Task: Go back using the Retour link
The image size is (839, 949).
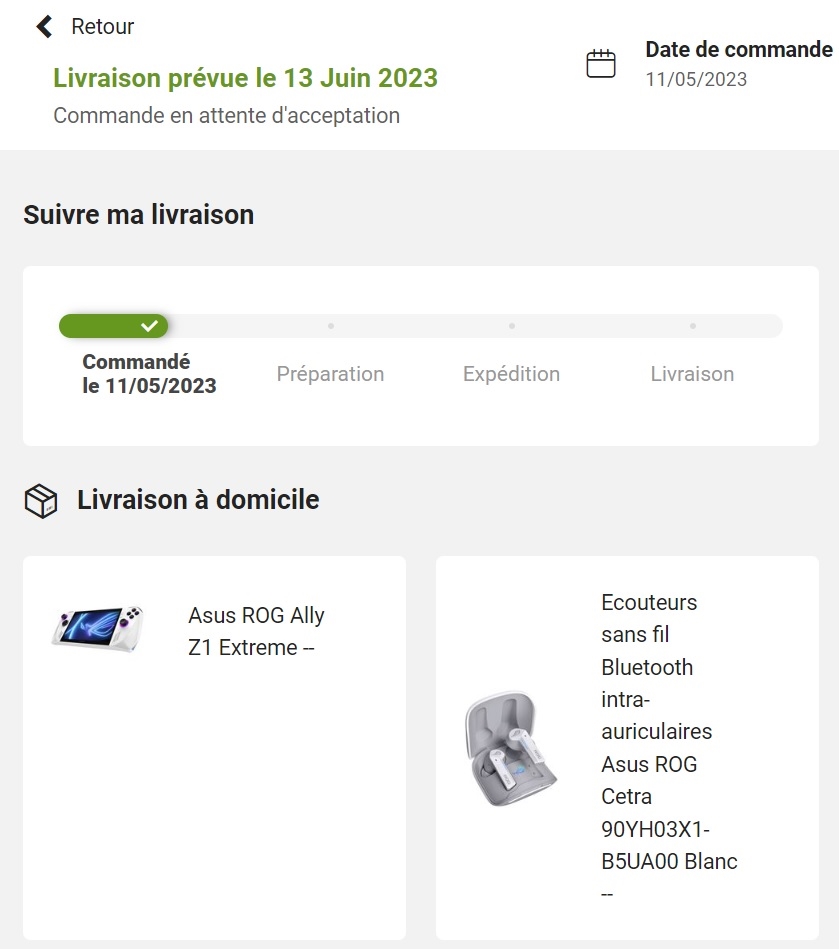Action: (102, 27)
